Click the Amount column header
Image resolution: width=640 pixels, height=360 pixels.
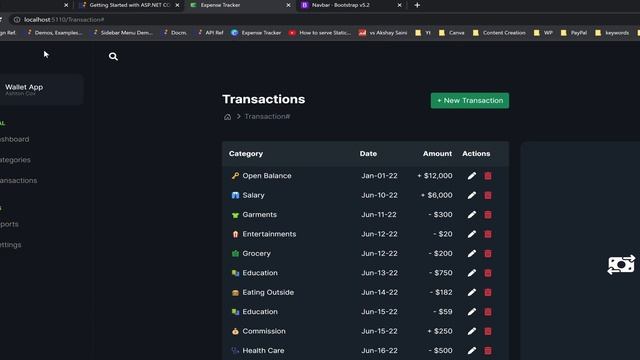437,154
